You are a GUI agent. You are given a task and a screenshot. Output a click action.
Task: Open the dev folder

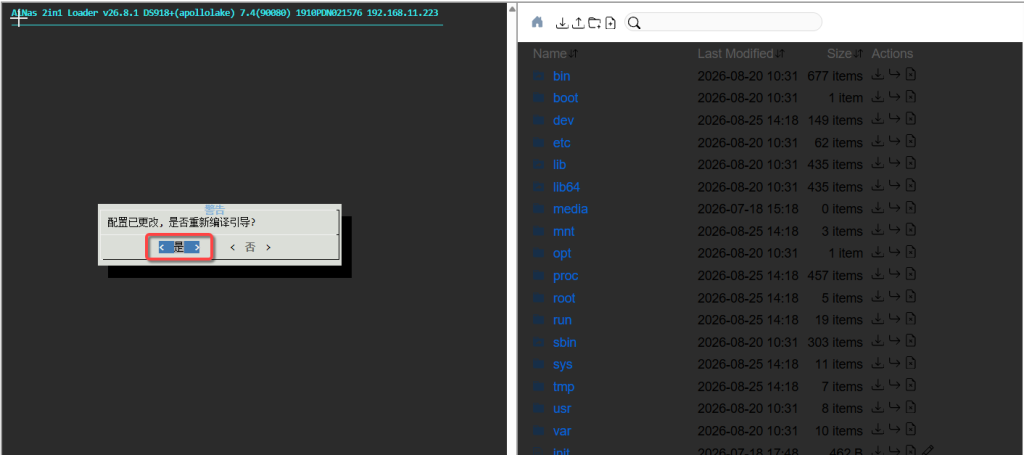564,120
